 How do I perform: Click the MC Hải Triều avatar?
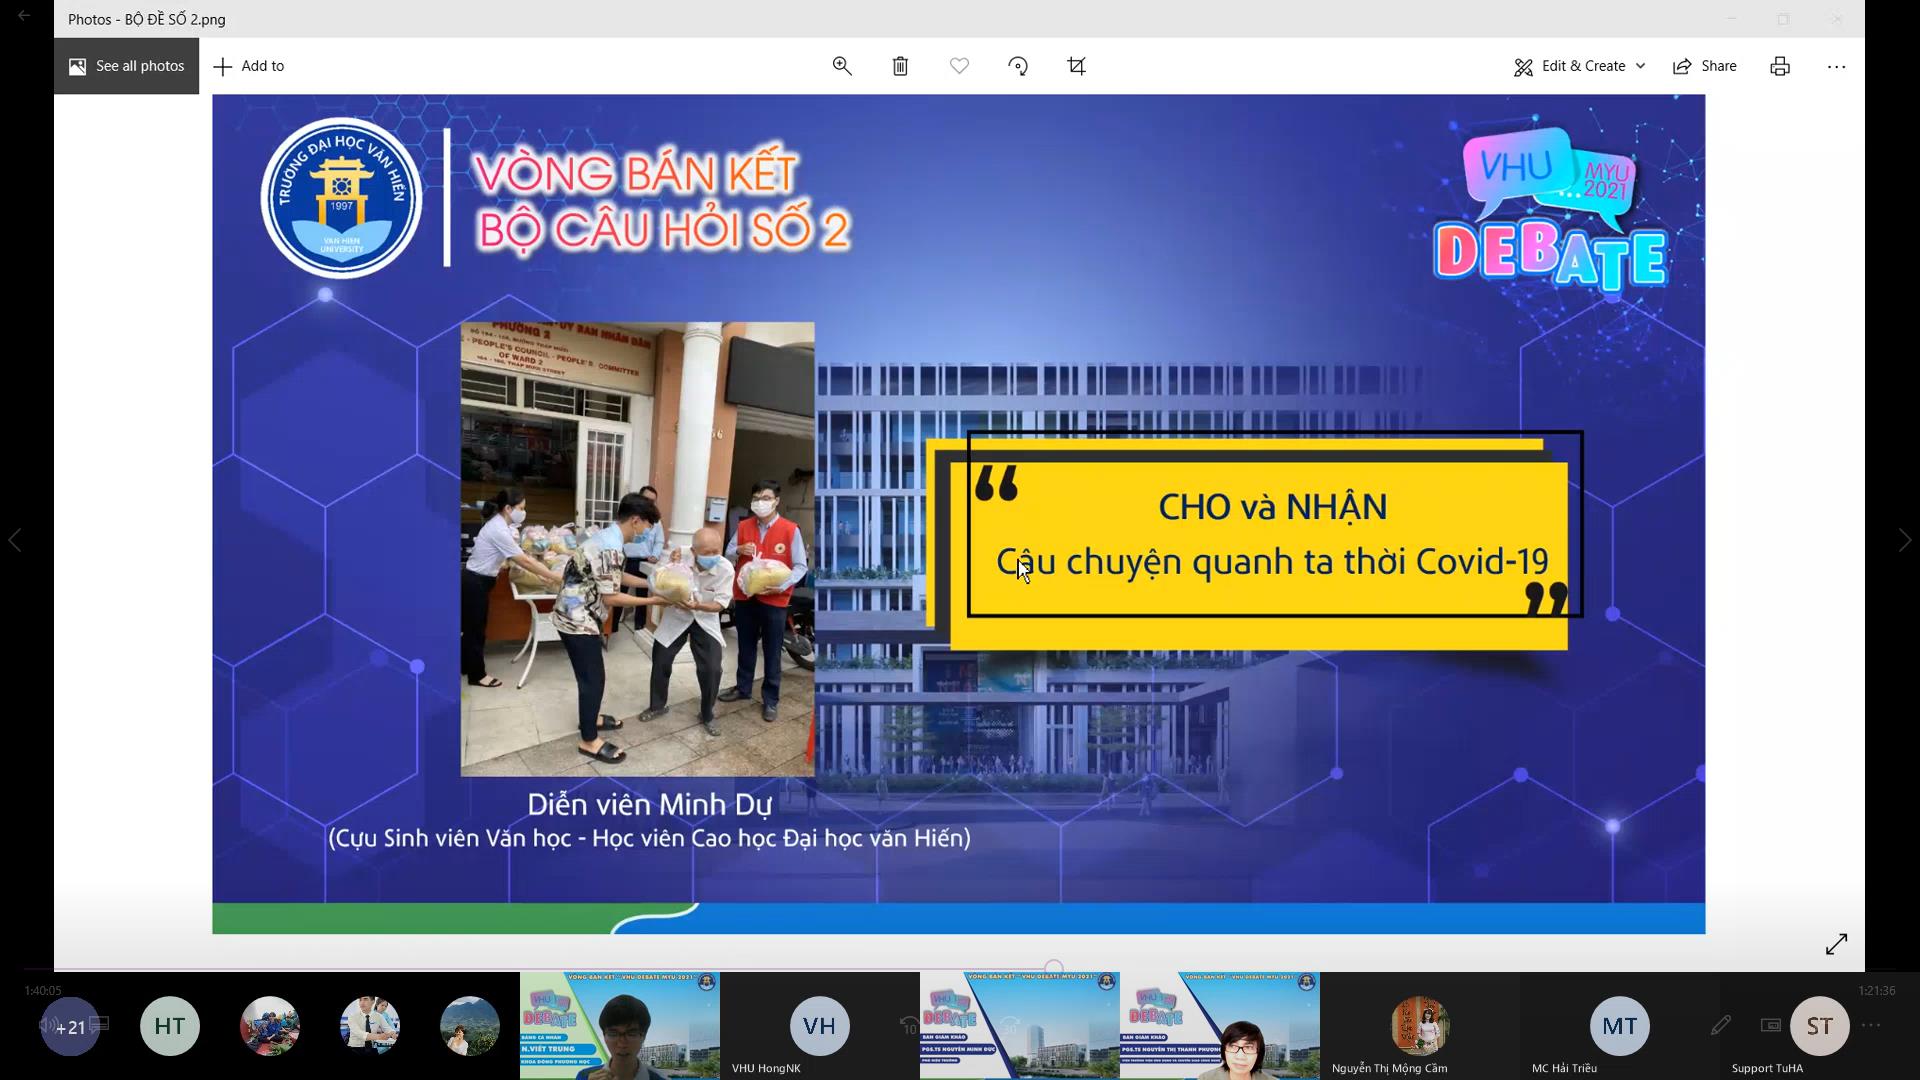tap(1619, 1026)
